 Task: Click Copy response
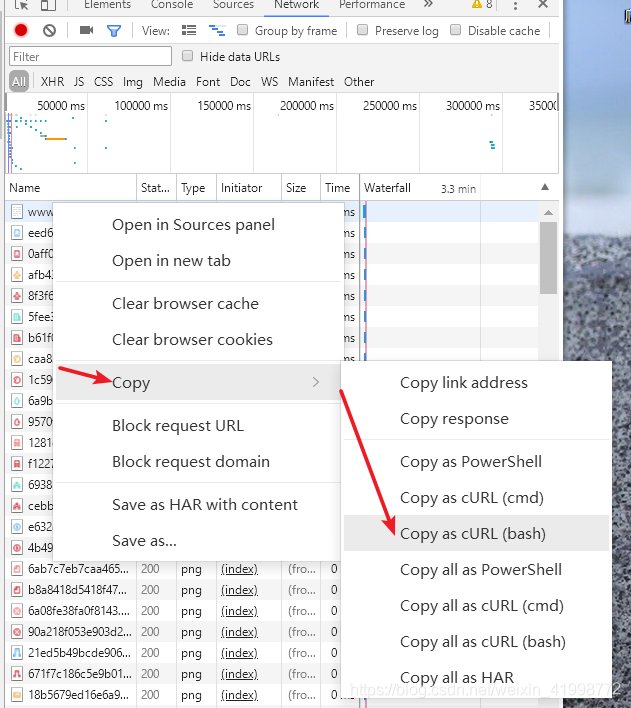(477, 419)
